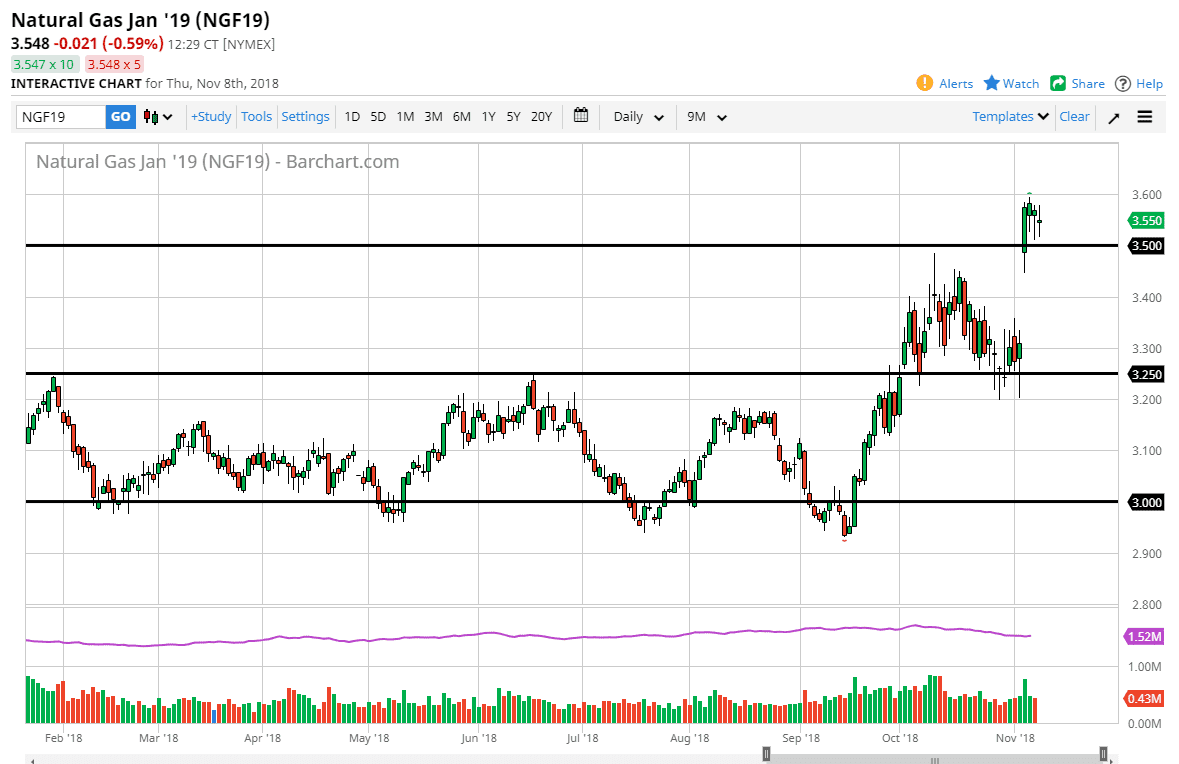The image size is (1179, 764).
Task: Click the red 0.43M volume label
Action: 1144,699
